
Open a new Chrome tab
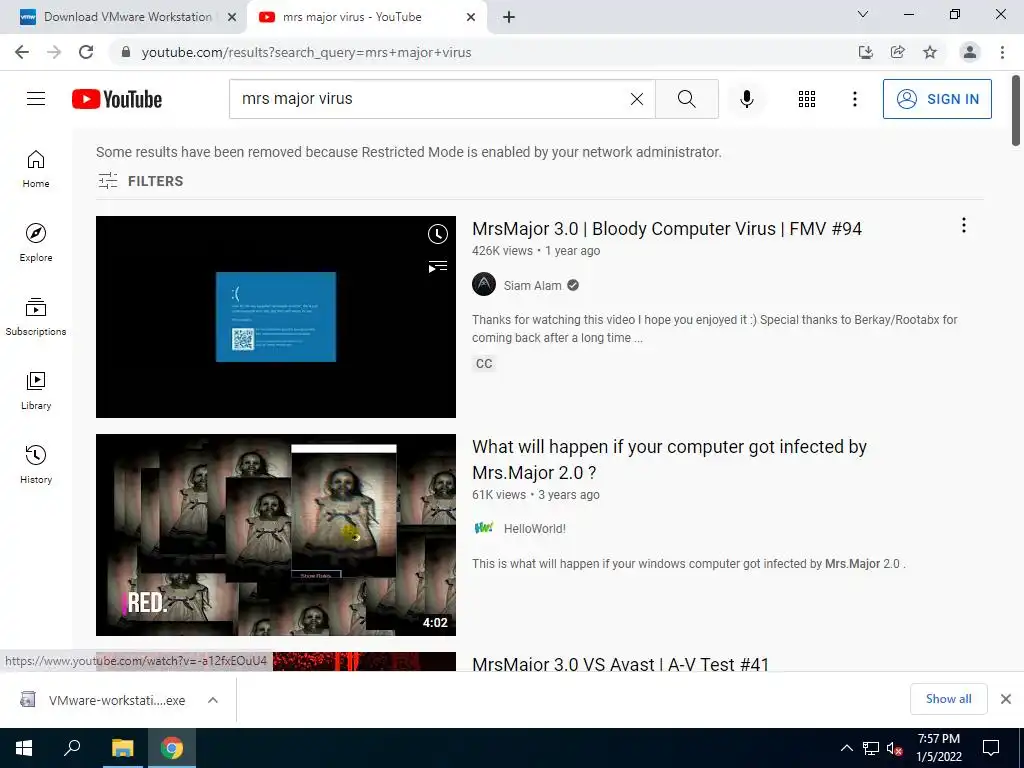pyautogui.click(x=509, y=18)
